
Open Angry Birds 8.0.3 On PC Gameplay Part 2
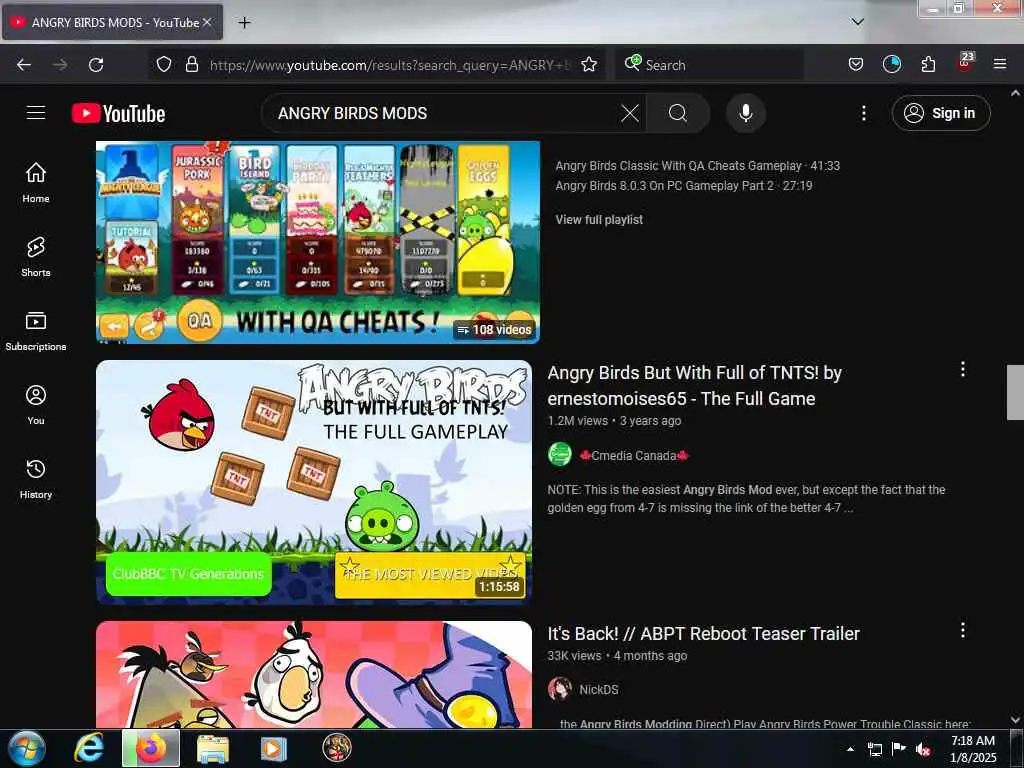684,185
